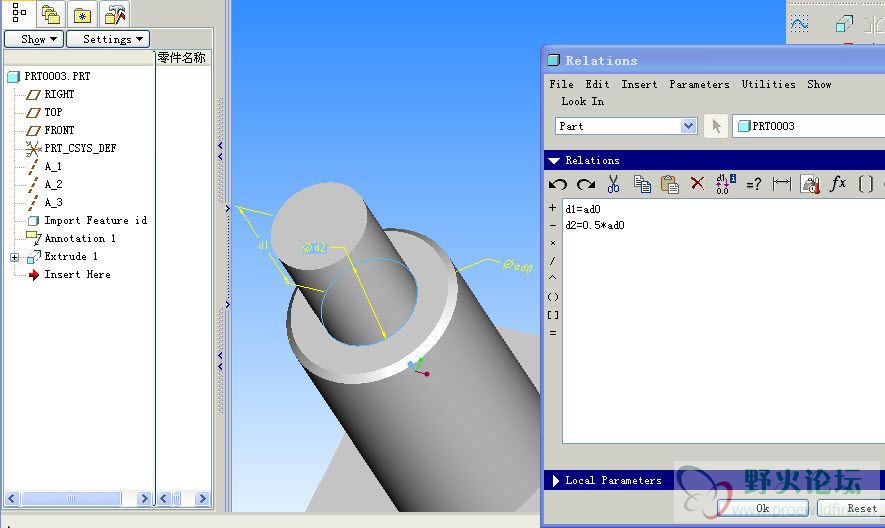The image size is (885, 528).
Task: Click the selection arrow button beside Part
Action: [x=716, y=126]
